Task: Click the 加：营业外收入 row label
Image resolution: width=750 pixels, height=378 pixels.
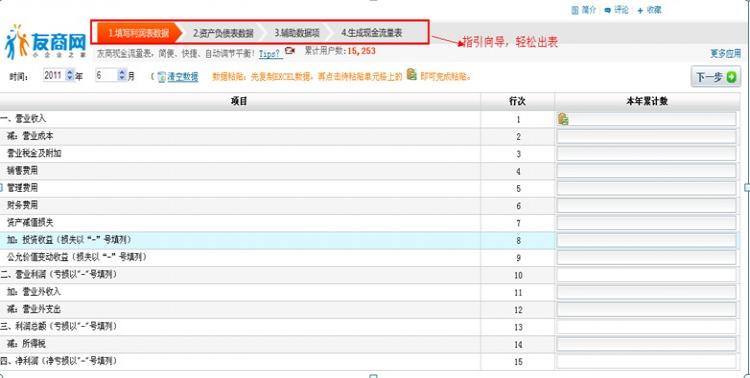Action: click(x=33, y=291)
